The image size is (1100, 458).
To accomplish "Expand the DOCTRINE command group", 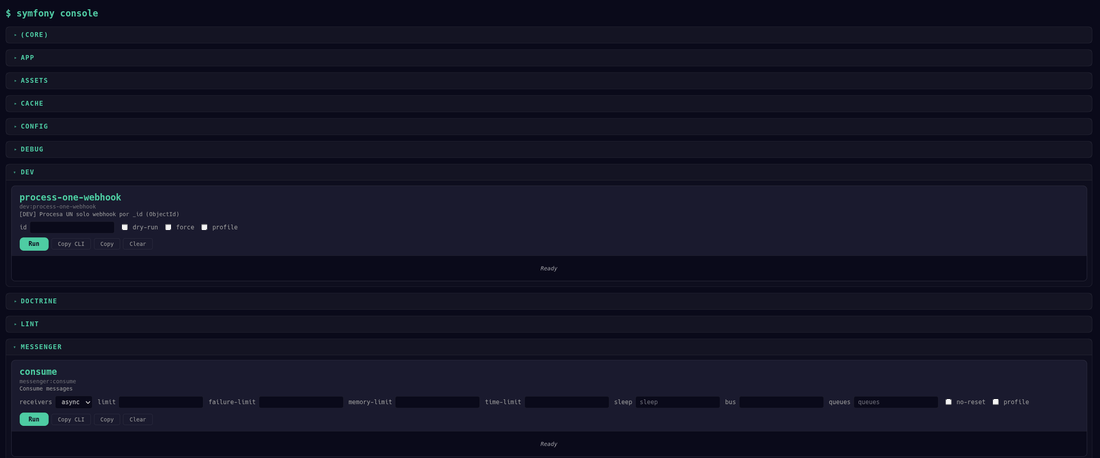I will pos(549,301).
